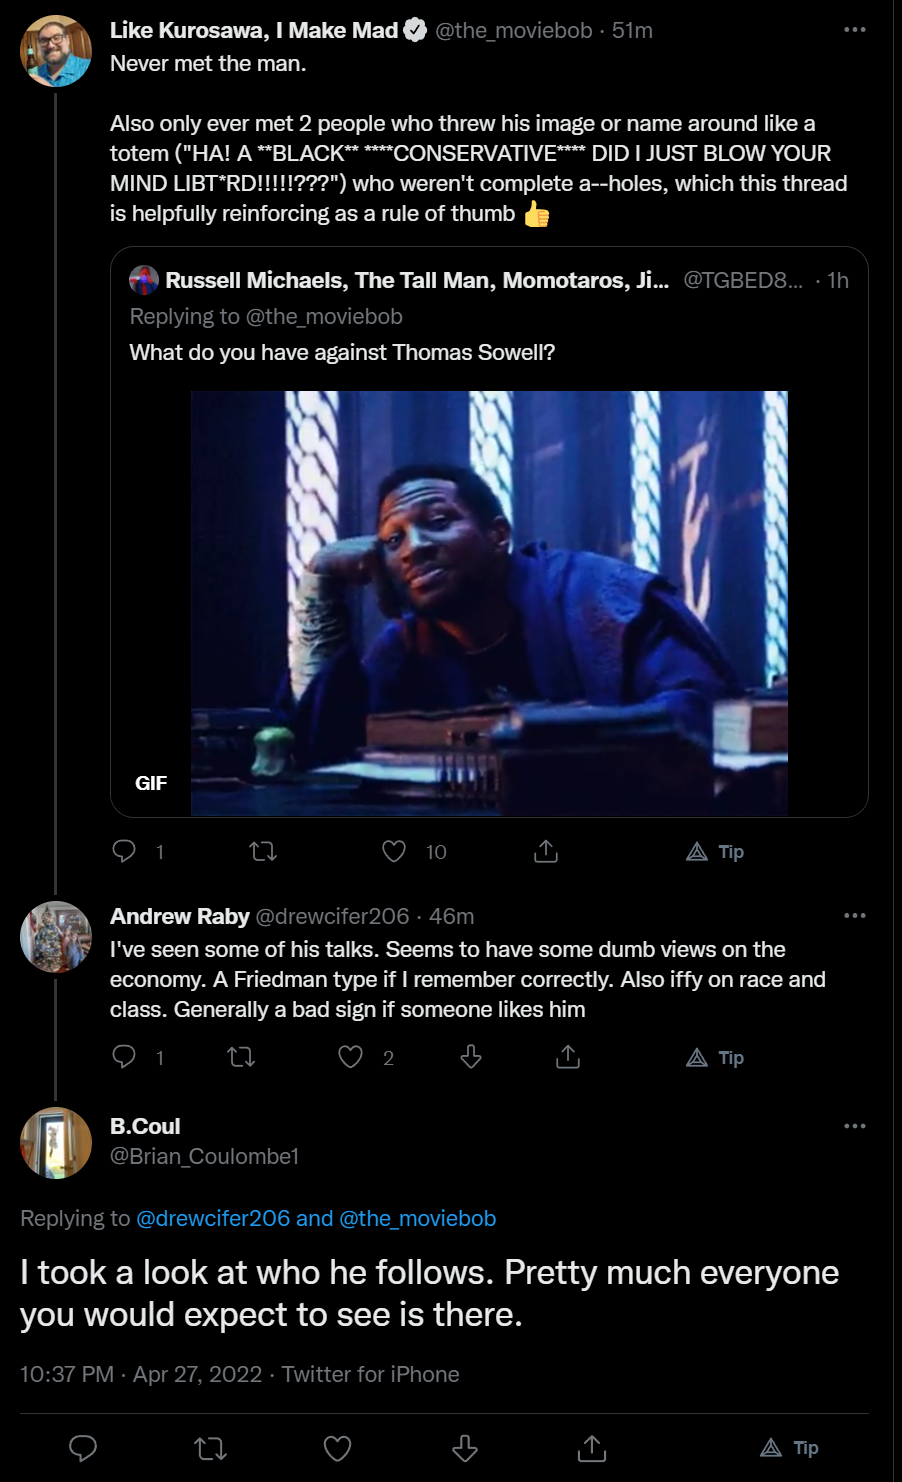Open more options on Andrew Raby's tweet
This screenshot has height=1482, width=902.
(x=854, y=916)
